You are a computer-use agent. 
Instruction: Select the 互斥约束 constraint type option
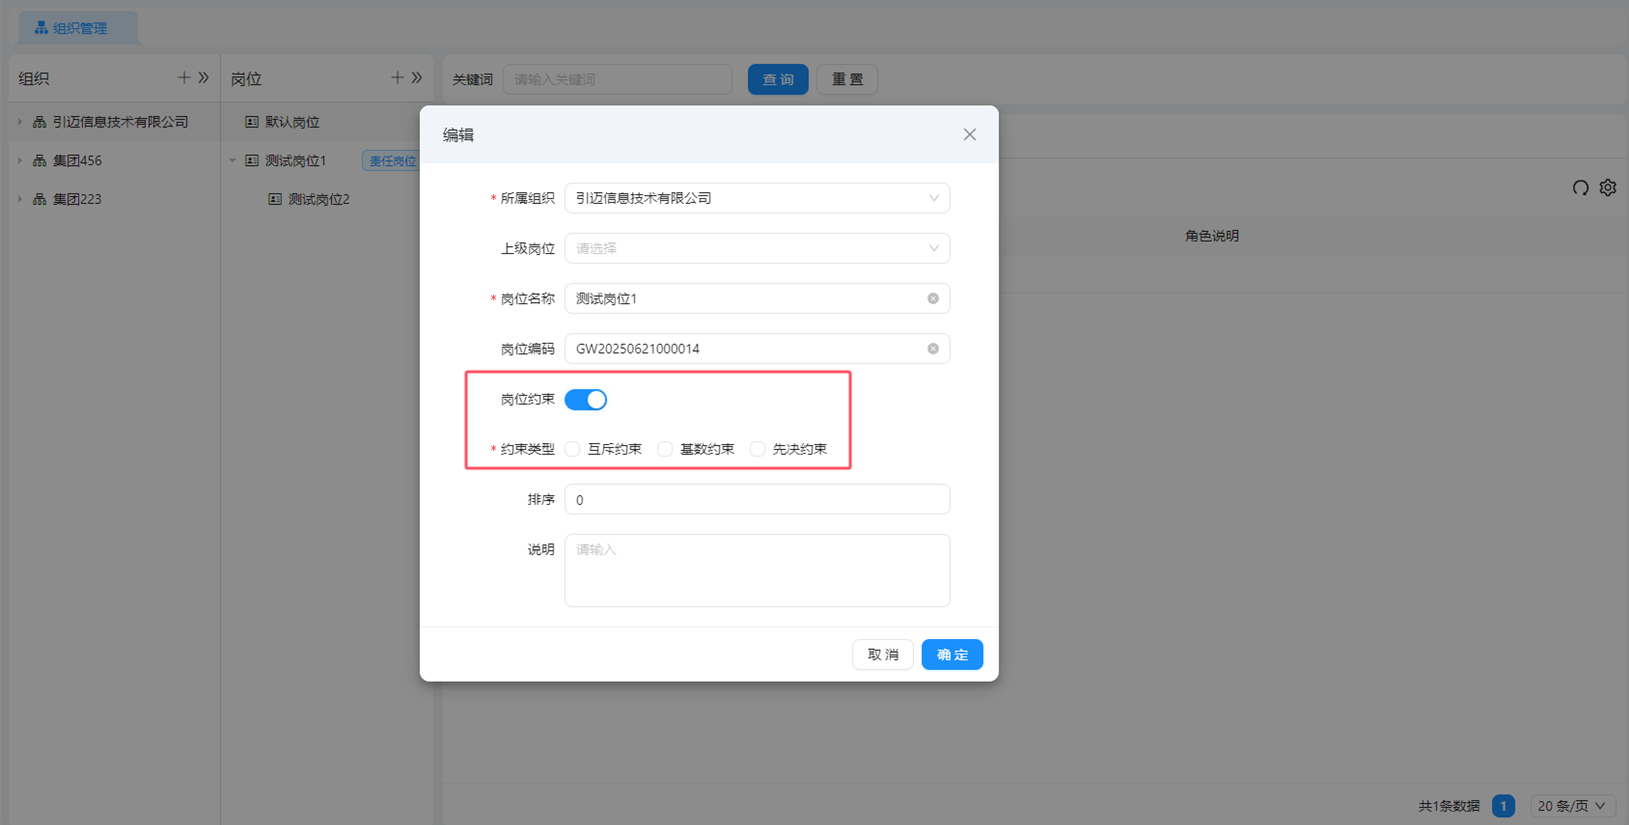[573, 450]
